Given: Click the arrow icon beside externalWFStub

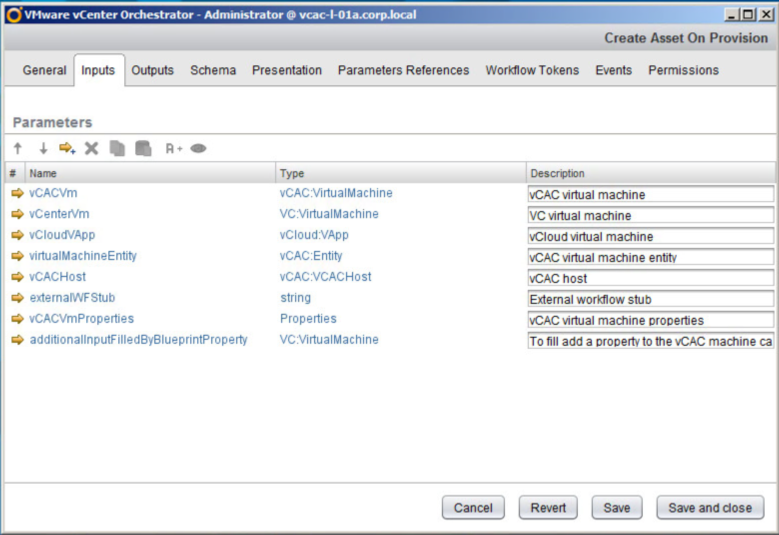Looking at the screenshot, I should pyautogui.click(x=17, y=298).
